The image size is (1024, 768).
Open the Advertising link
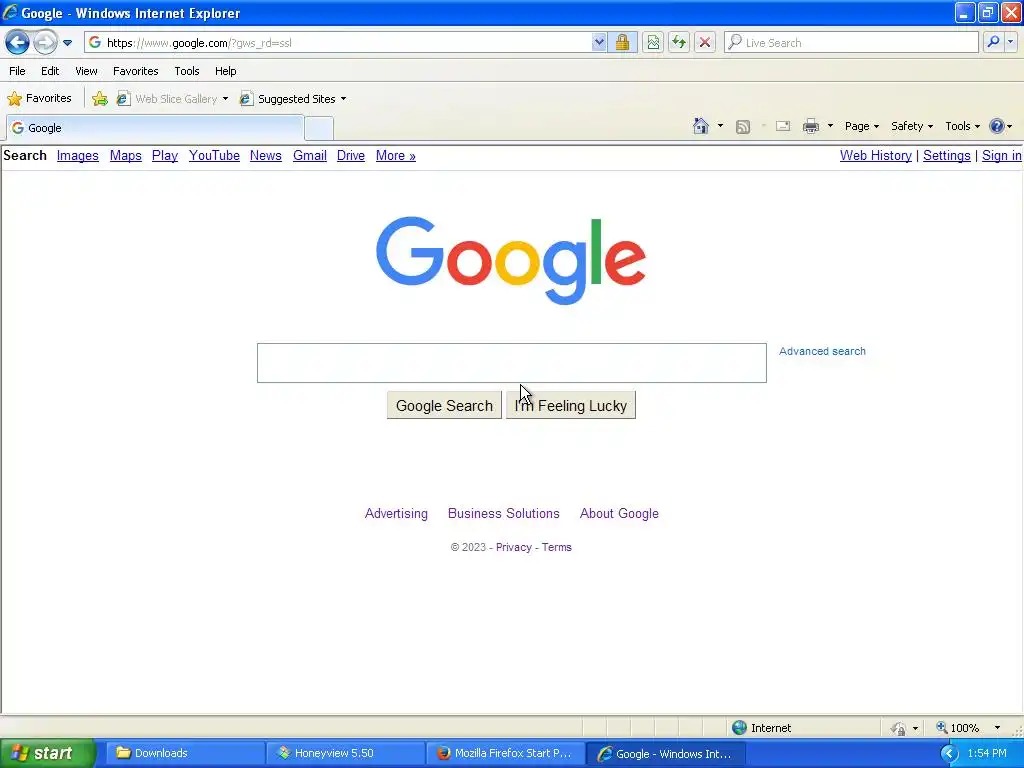tap(396, 513)
